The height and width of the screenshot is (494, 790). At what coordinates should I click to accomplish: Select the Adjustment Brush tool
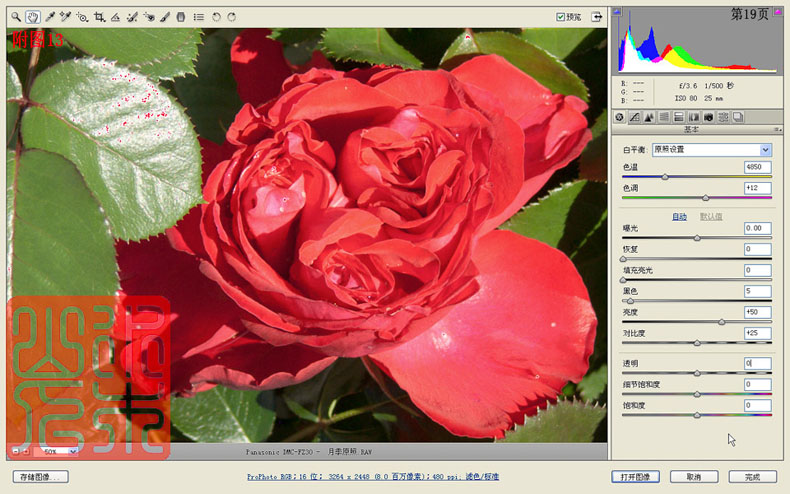165,17
